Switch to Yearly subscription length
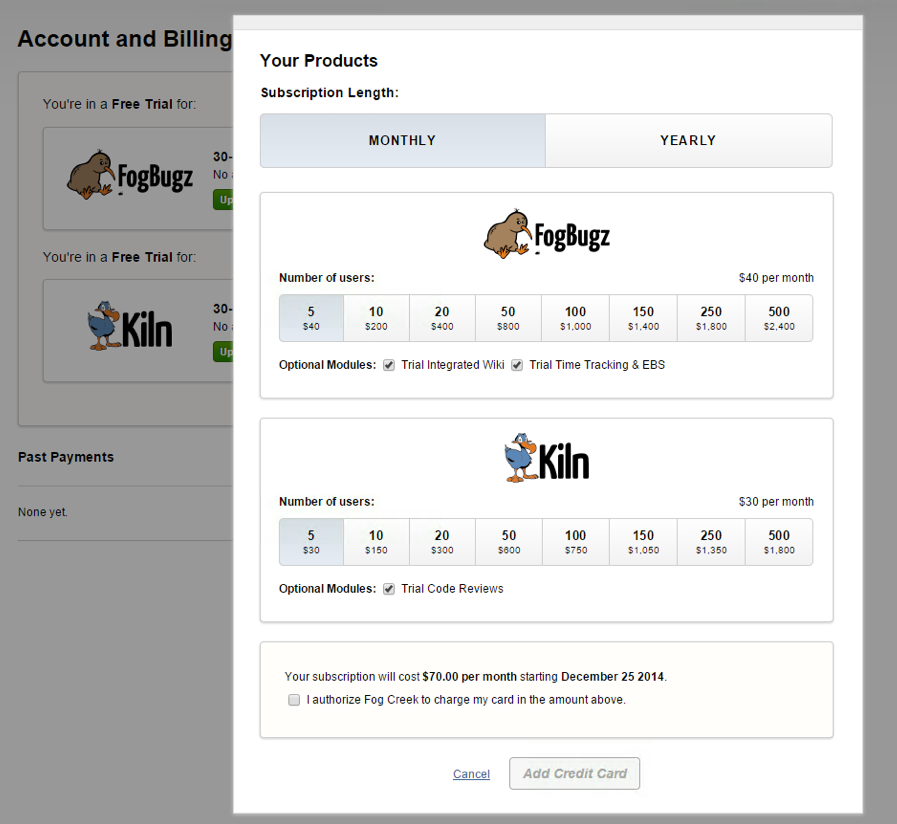897x824 pixels. pos(689,140)
